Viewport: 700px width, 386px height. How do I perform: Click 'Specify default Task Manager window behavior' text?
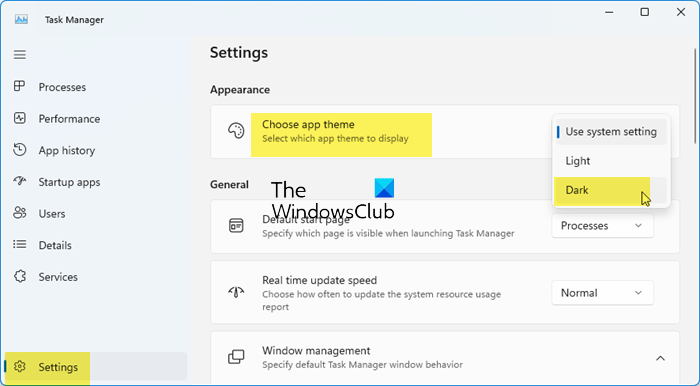coord(362,365)
